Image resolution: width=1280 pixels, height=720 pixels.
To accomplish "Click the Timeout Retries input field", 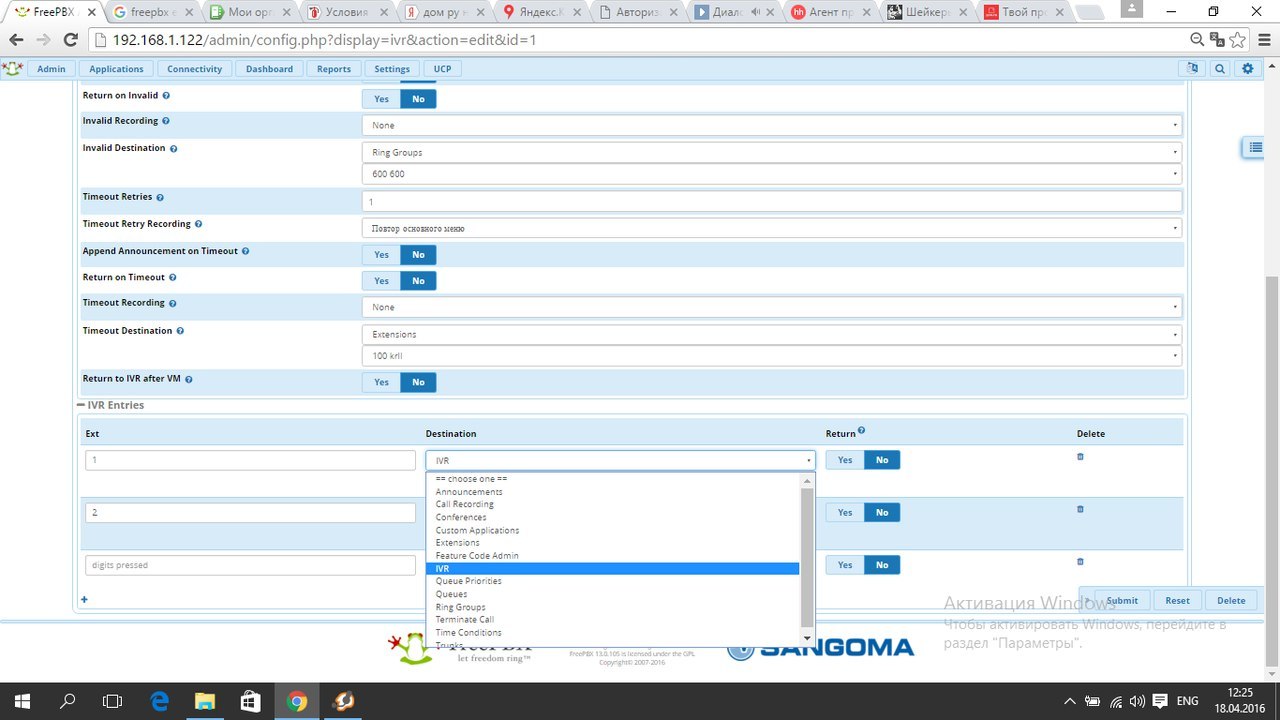I will tap(772, 201).
